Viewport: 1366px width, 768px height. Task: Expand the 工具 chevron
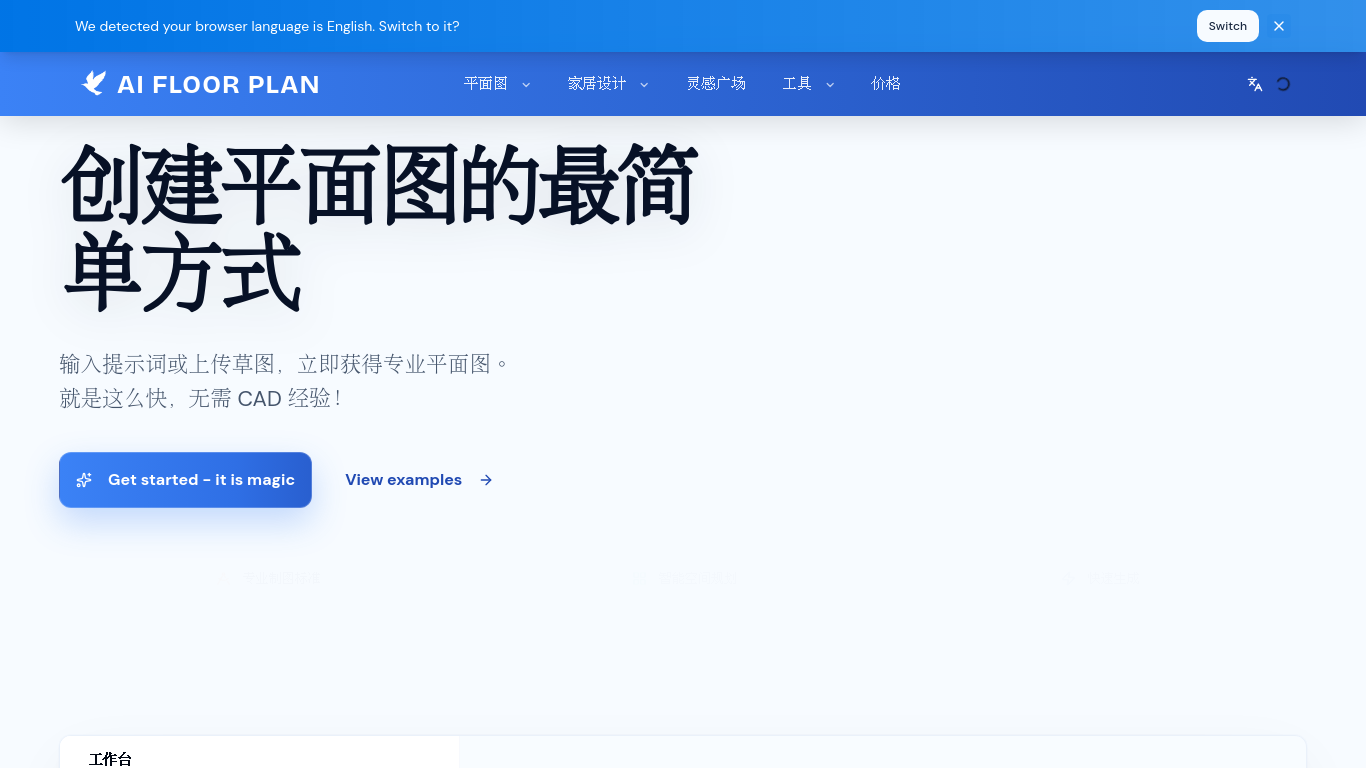tap(830, 84)
